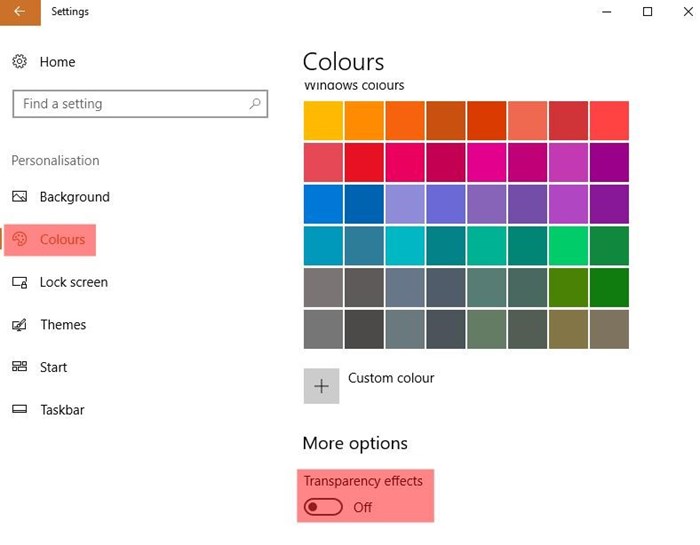Viewport: 700px width, 545px height.
Task: Choose the bright blue swatch in third row
Action: (x=323, y=204)
